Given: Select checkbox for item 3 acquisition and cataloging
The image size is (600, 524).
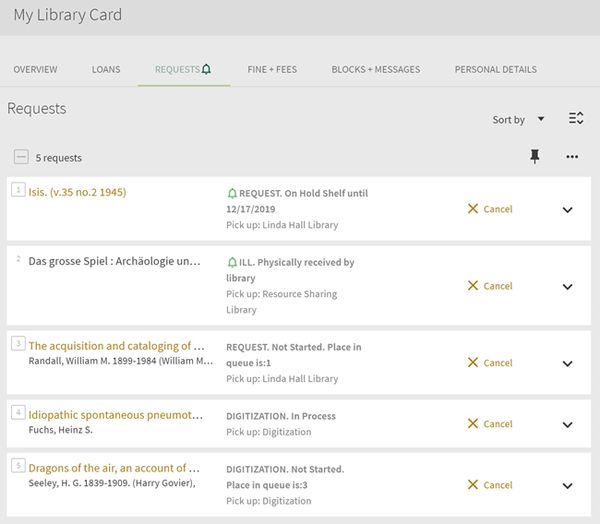Looking at the screenshot, I should pos(18,343).
